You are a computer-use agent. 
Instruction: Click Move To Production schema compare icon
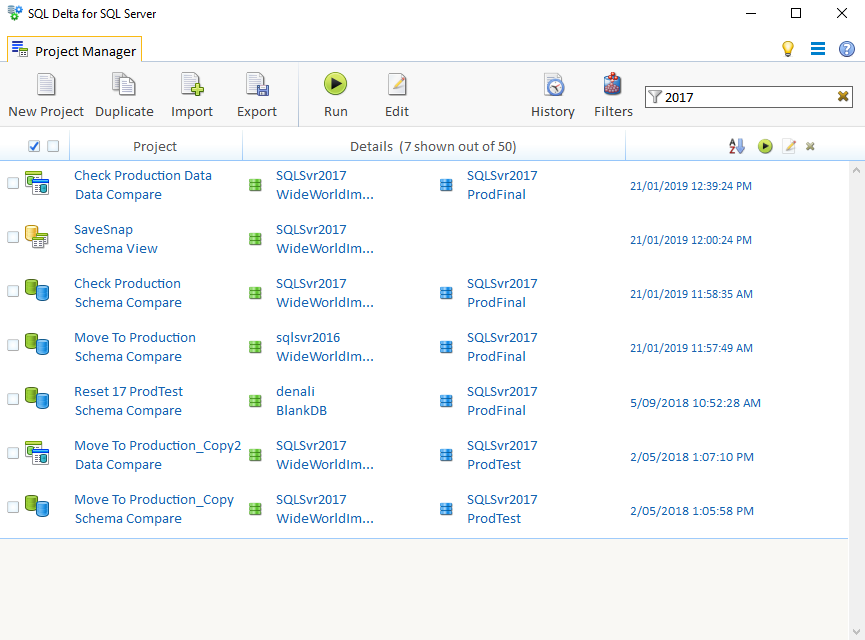(x=37, y=345)
